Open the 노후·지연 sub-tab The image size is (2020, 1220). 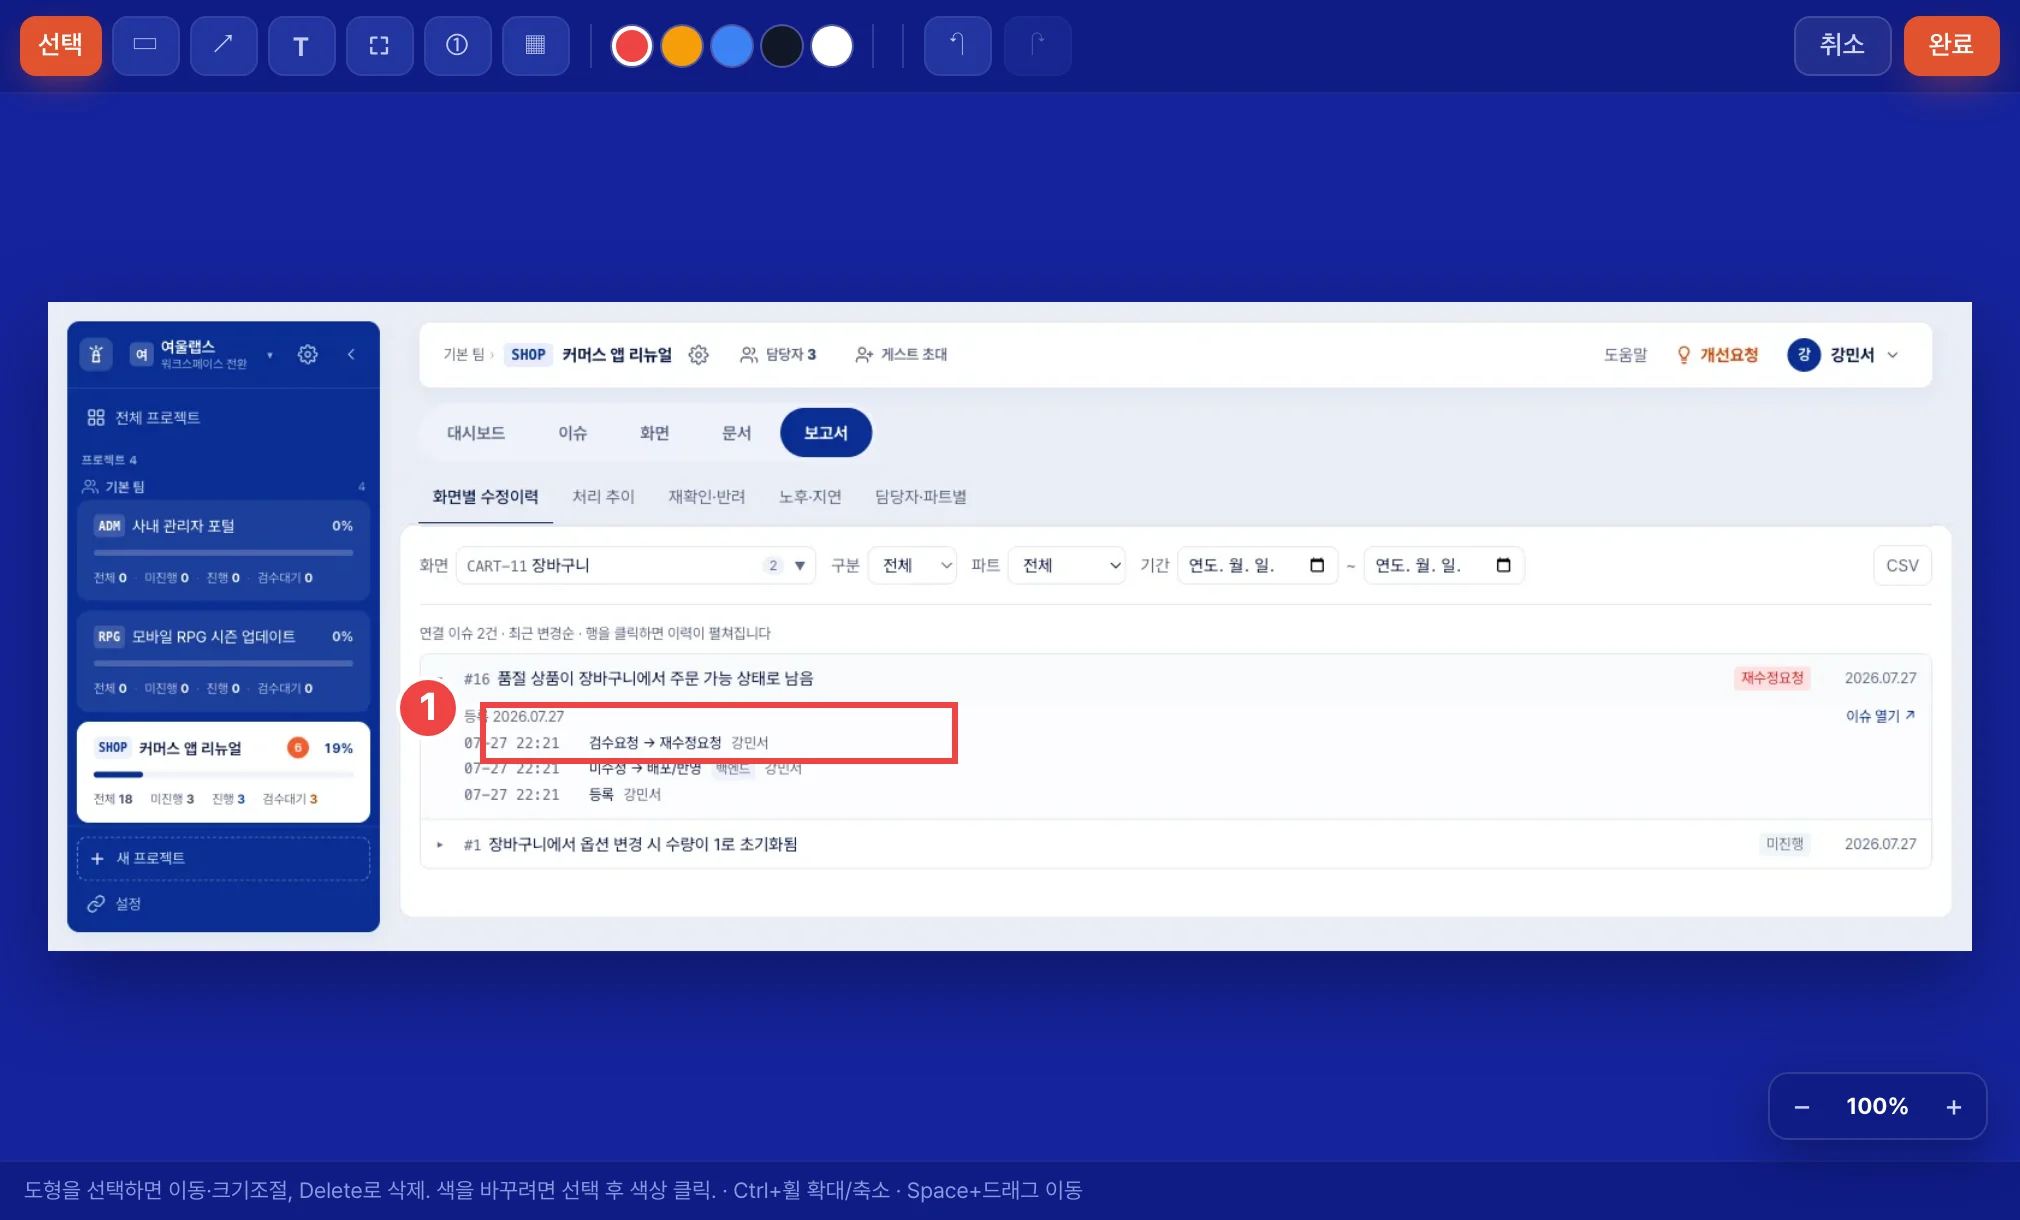tap(810, 497)
